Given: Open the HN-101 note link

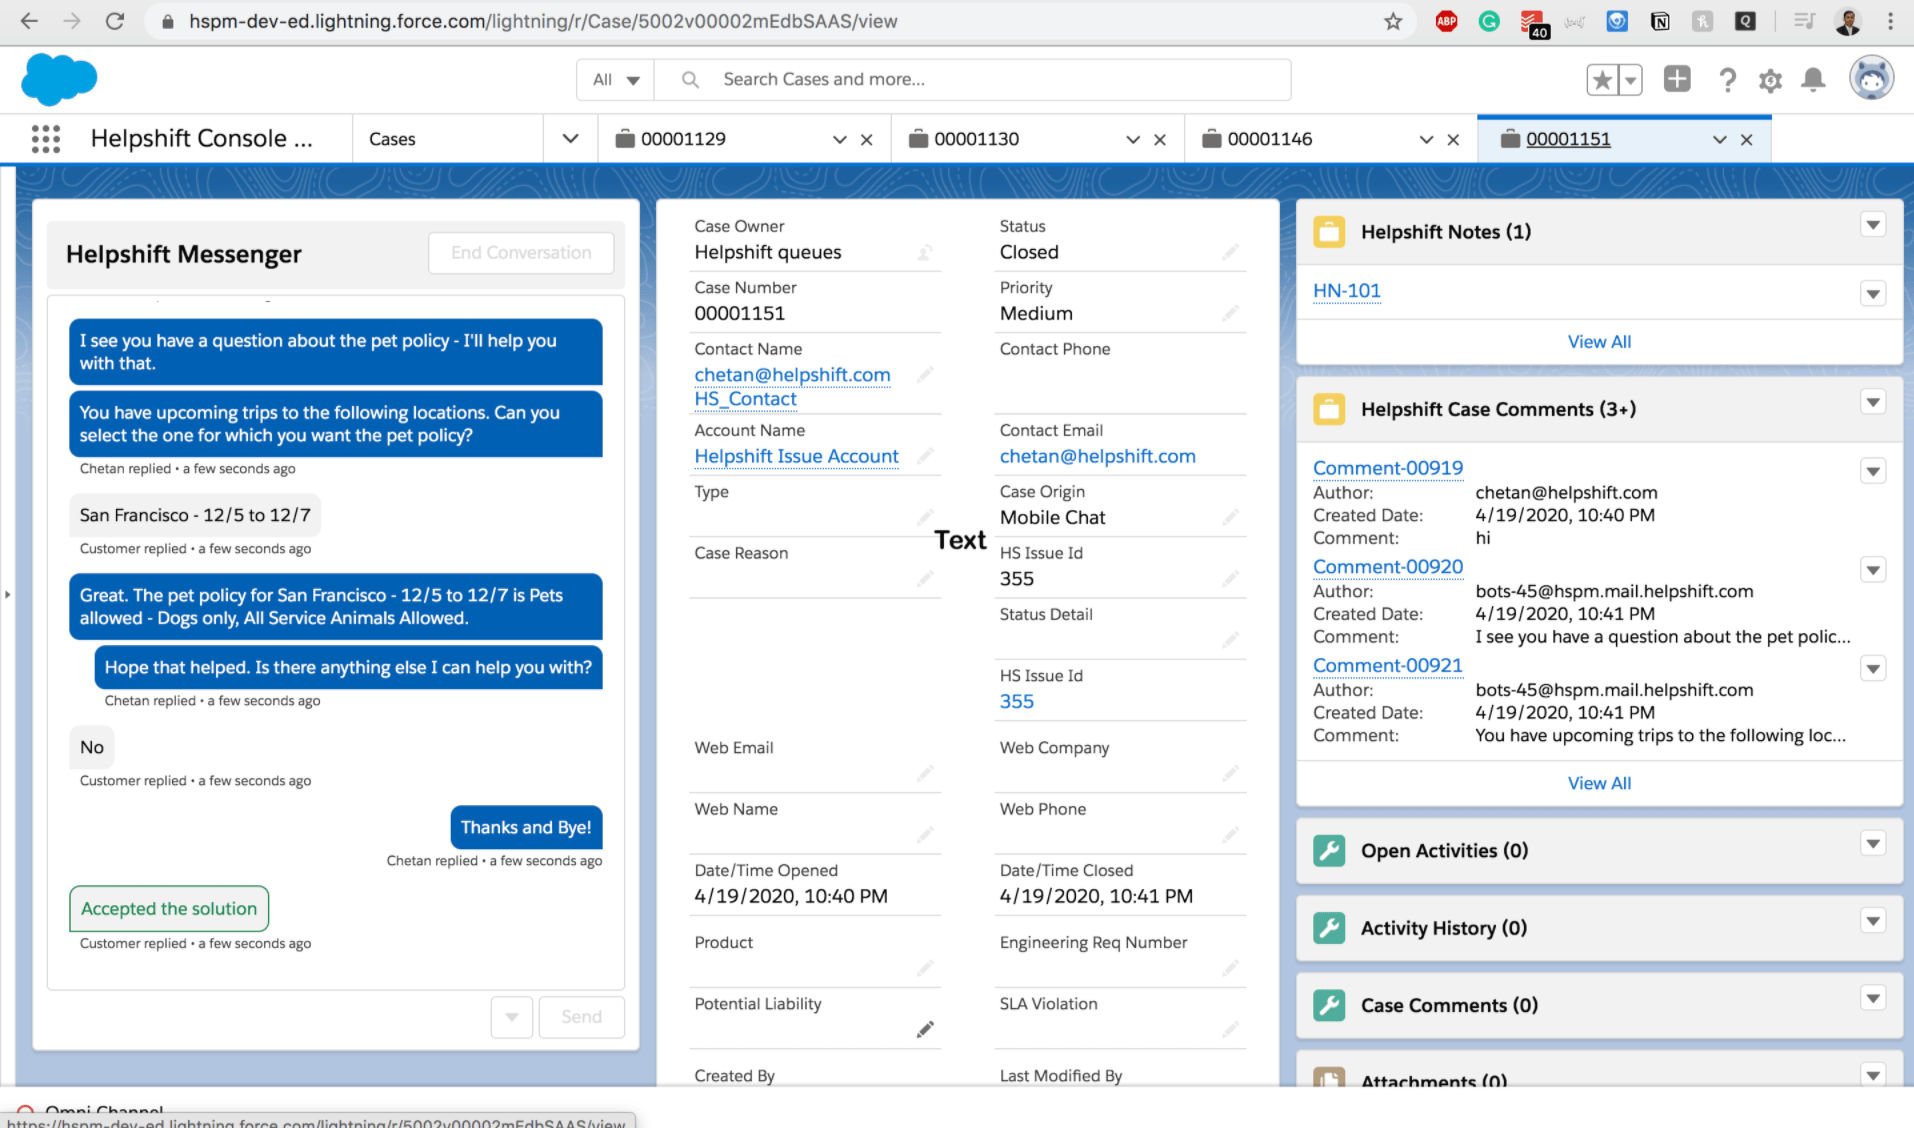Looking at the screenshot, I should click(1346, 291).
